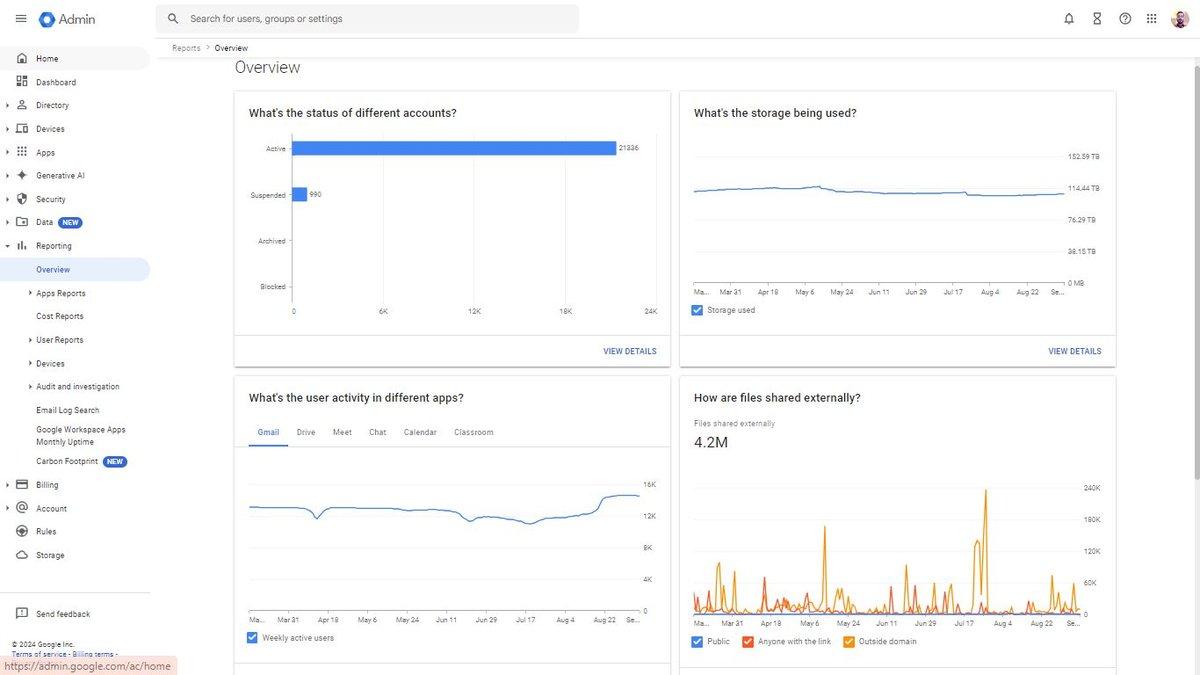
Task: Open Carbon Footprint report
Action: [x=67, y=461]
